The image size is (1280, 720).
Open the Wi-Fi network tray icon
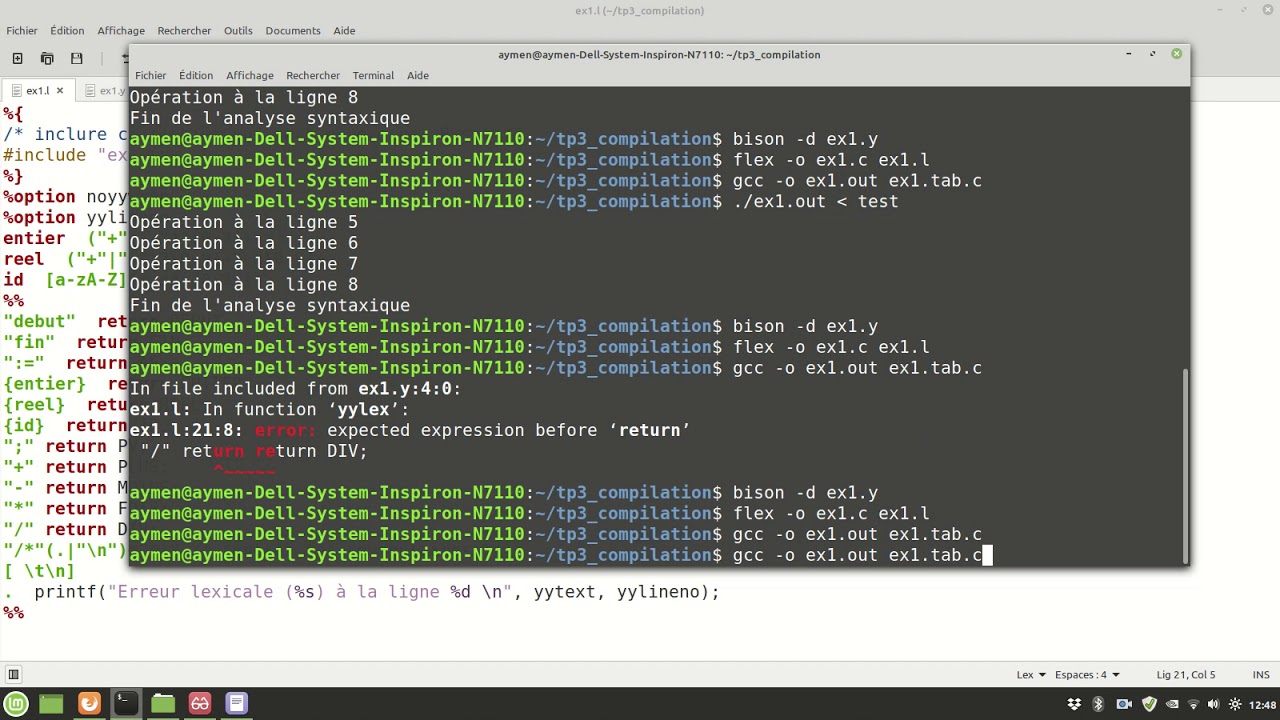1193,704
